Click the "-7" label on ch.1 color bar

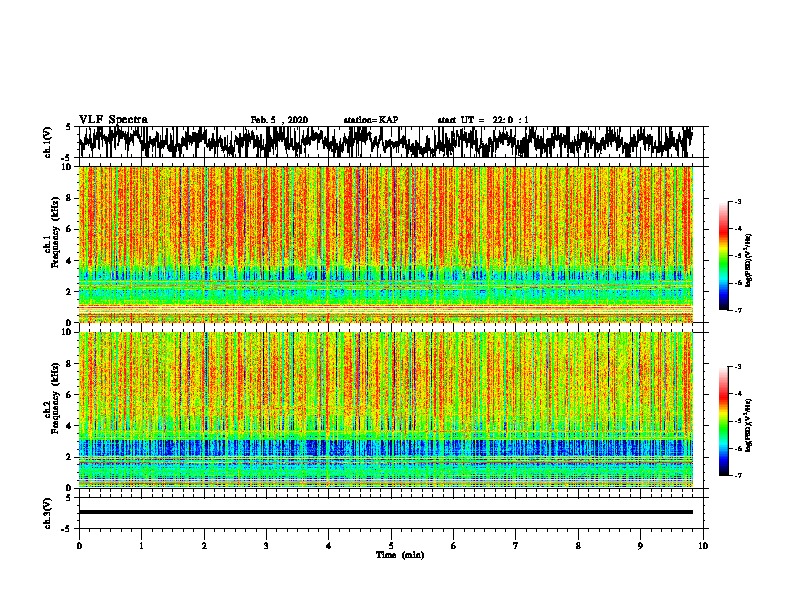pyautogui.click(x=737, y=310)
